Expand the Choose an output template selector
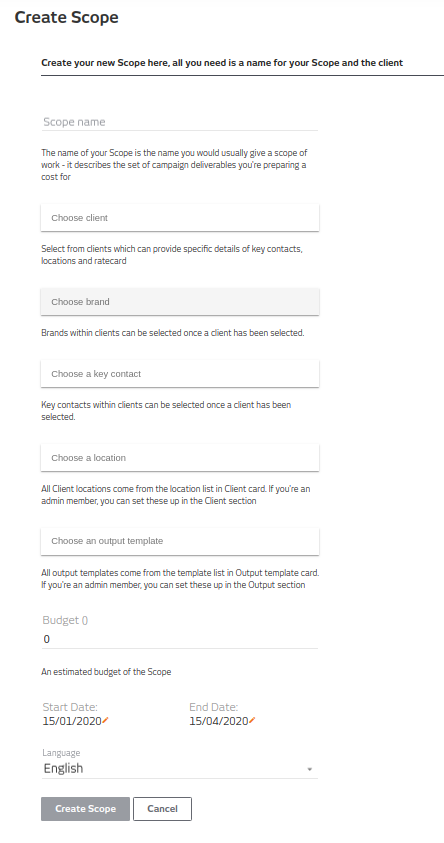 click(x=180, y=541)
